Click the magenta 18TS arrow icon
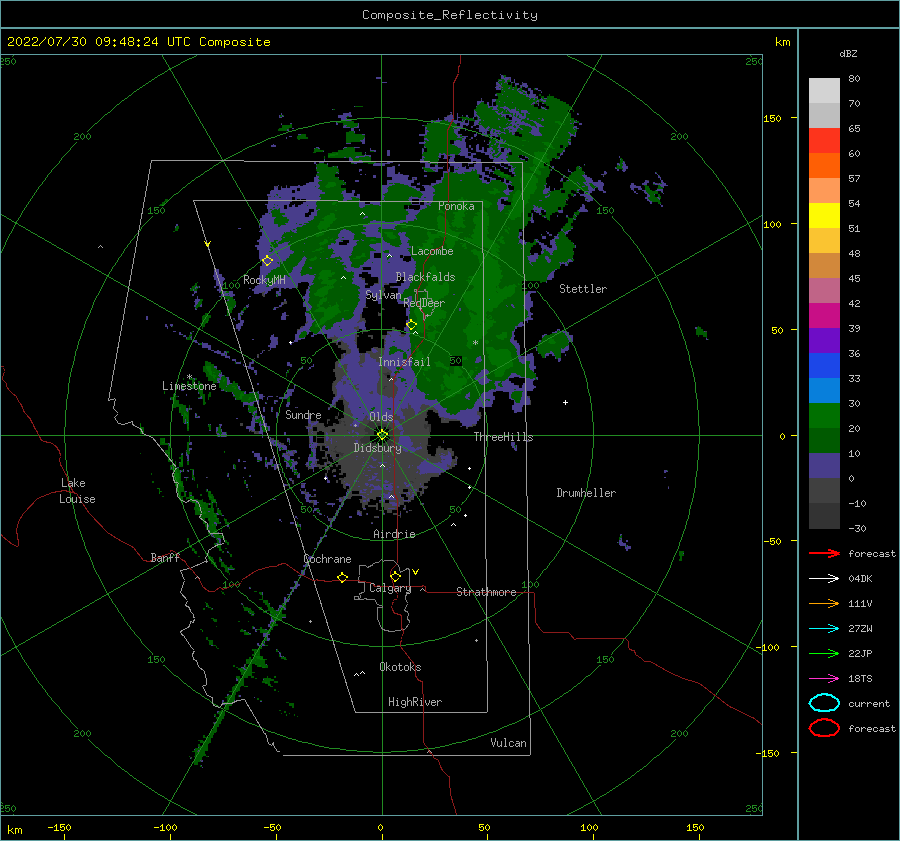 [824, 679]
